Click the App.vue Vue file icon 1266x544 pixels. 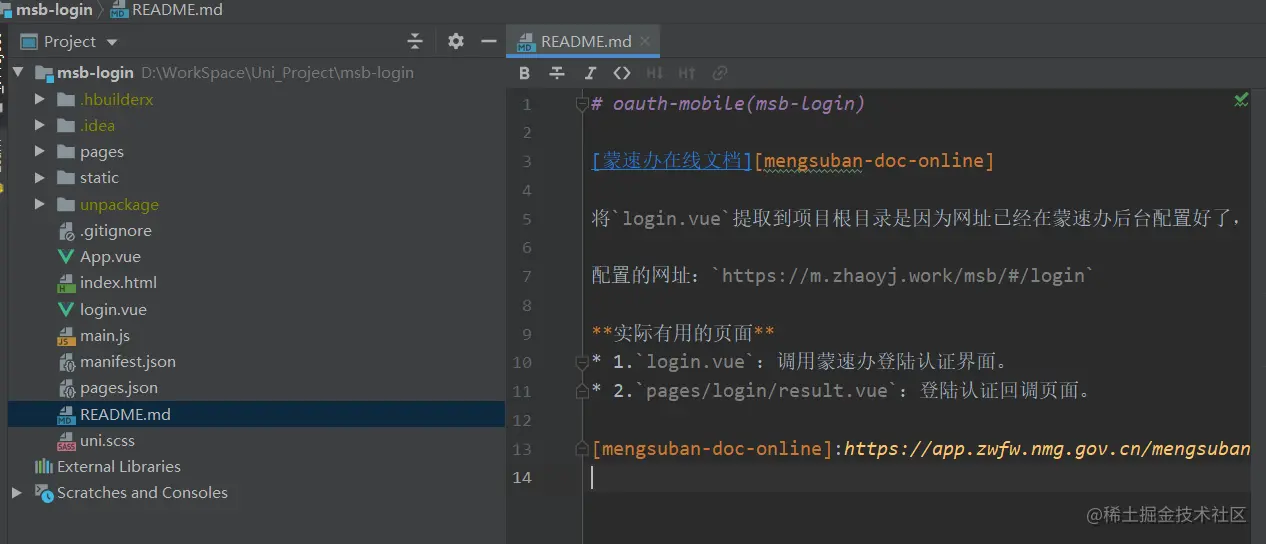(66, 256)
